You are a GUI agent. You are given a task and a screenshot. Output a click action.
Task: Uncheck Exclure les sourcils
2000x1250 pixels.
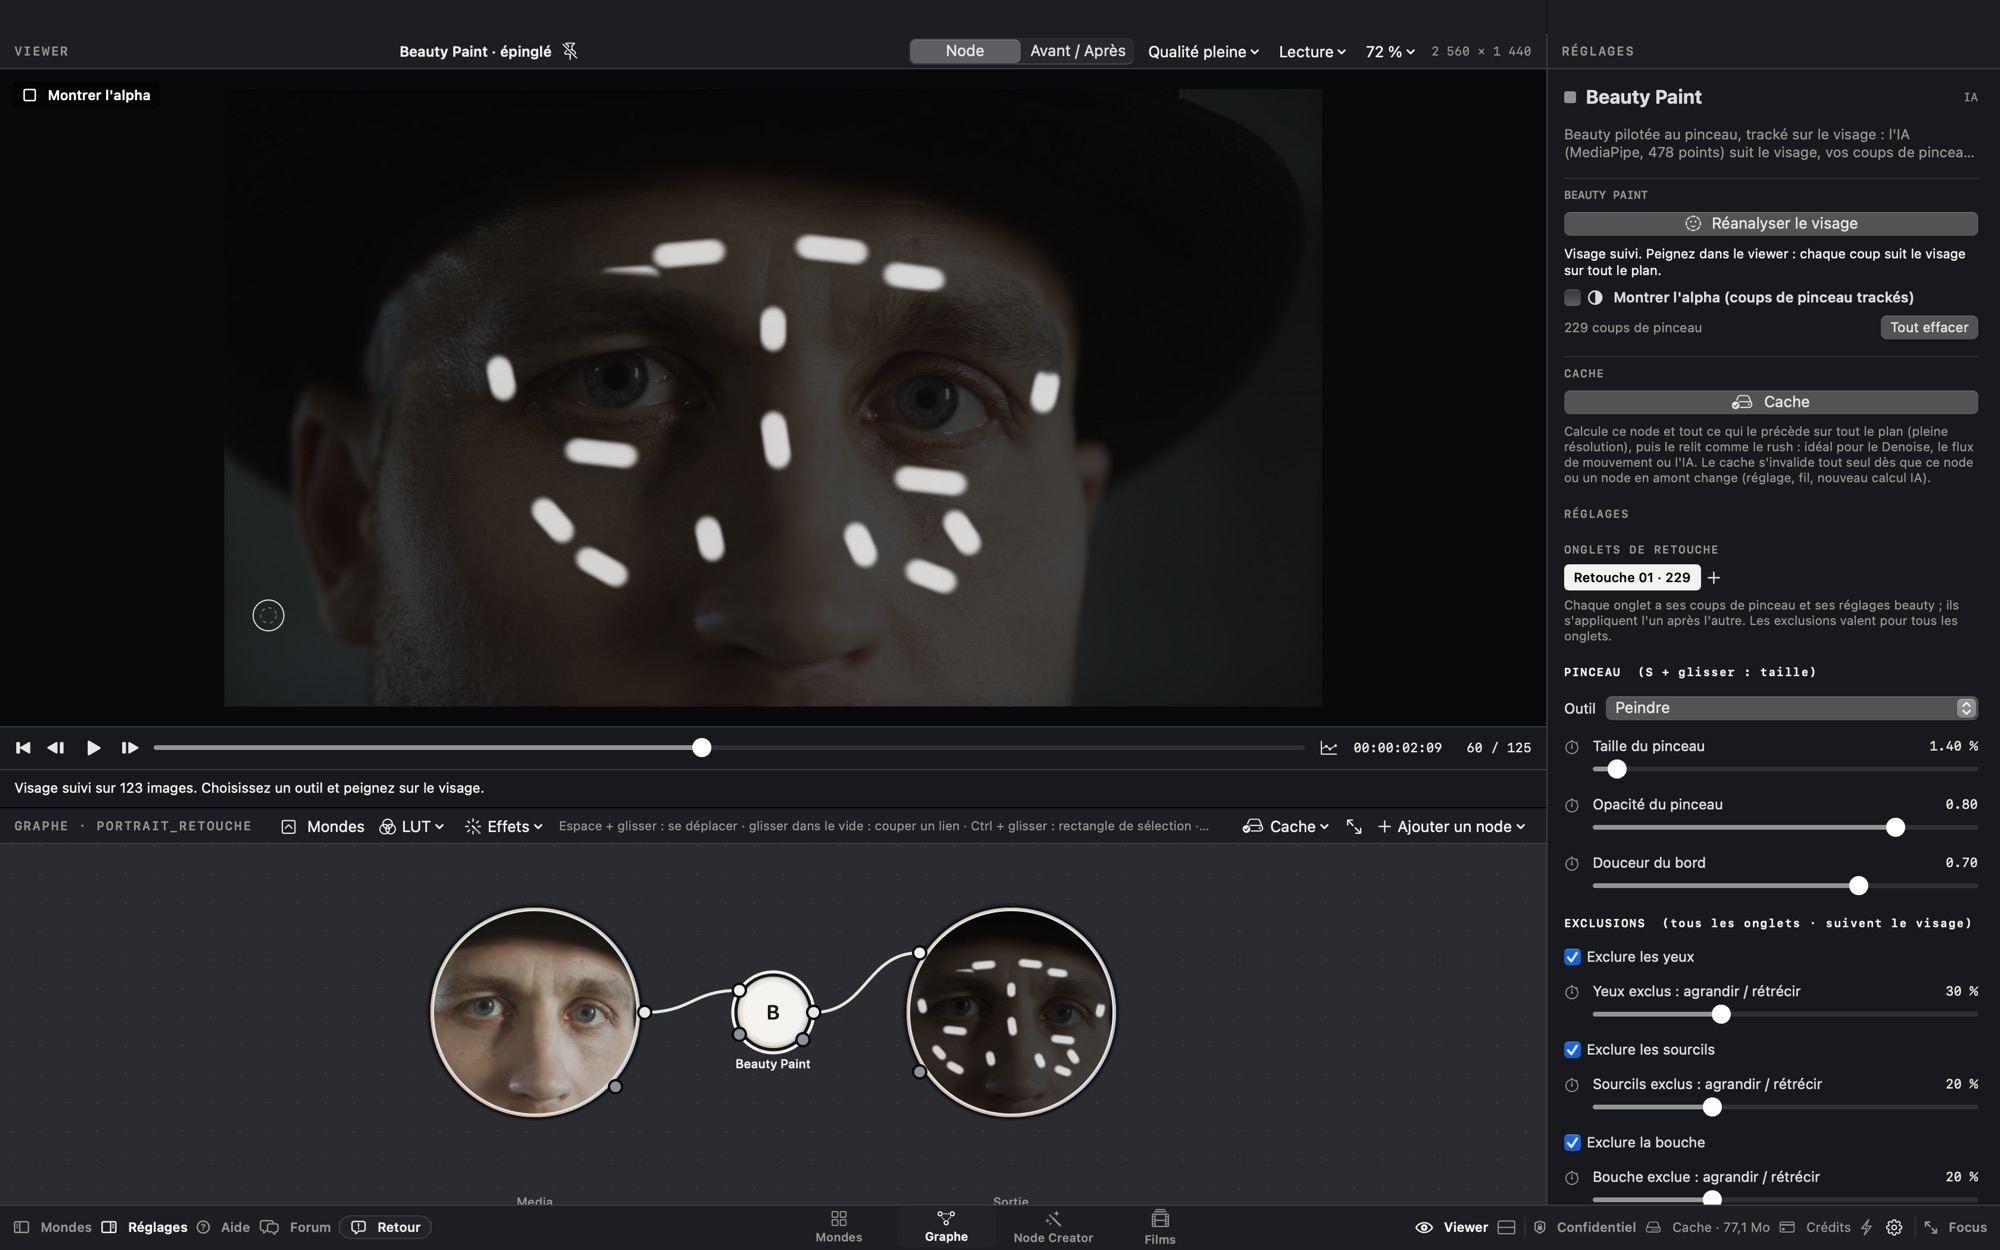1572,1050
